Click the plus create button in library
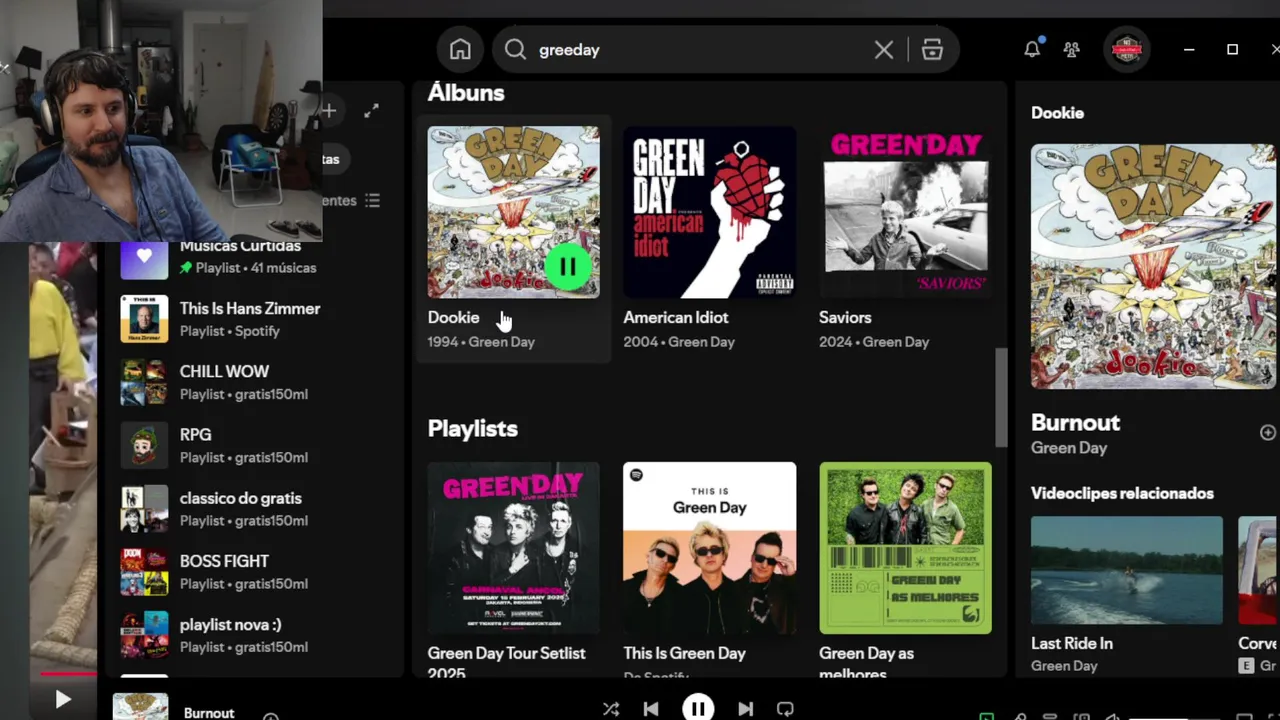Viewport: 1280px width, 720px height. pos(328,111)
